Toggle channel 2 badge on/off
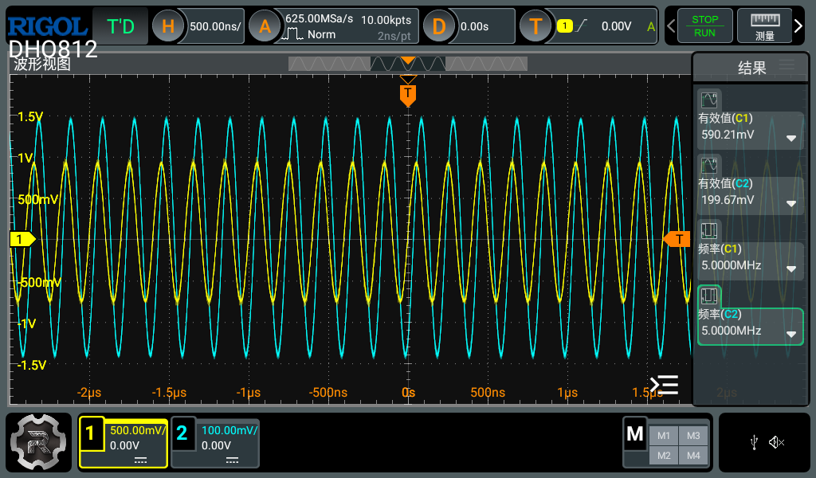The width and height of the screenshot is (816, 478). (x=182, y=433)
